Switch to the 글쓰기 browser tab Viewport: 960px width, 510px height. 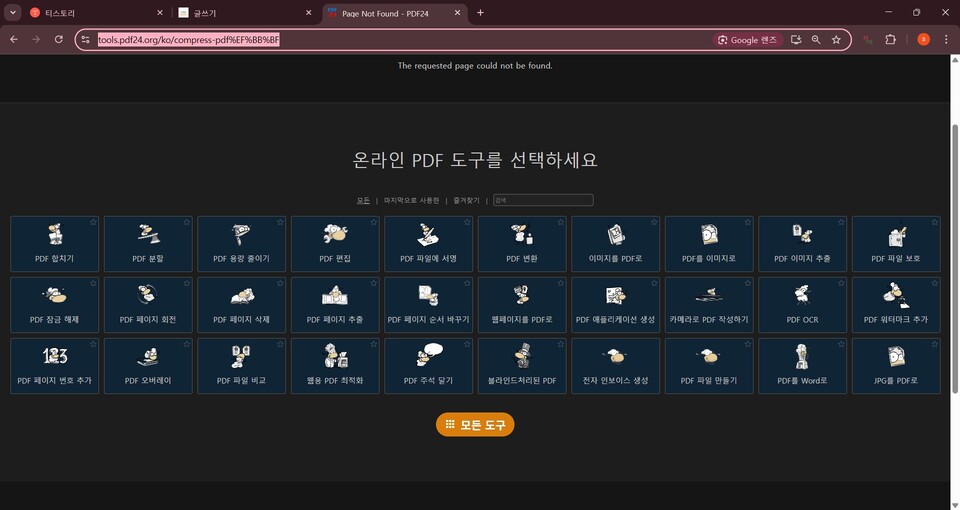[246, 13]
